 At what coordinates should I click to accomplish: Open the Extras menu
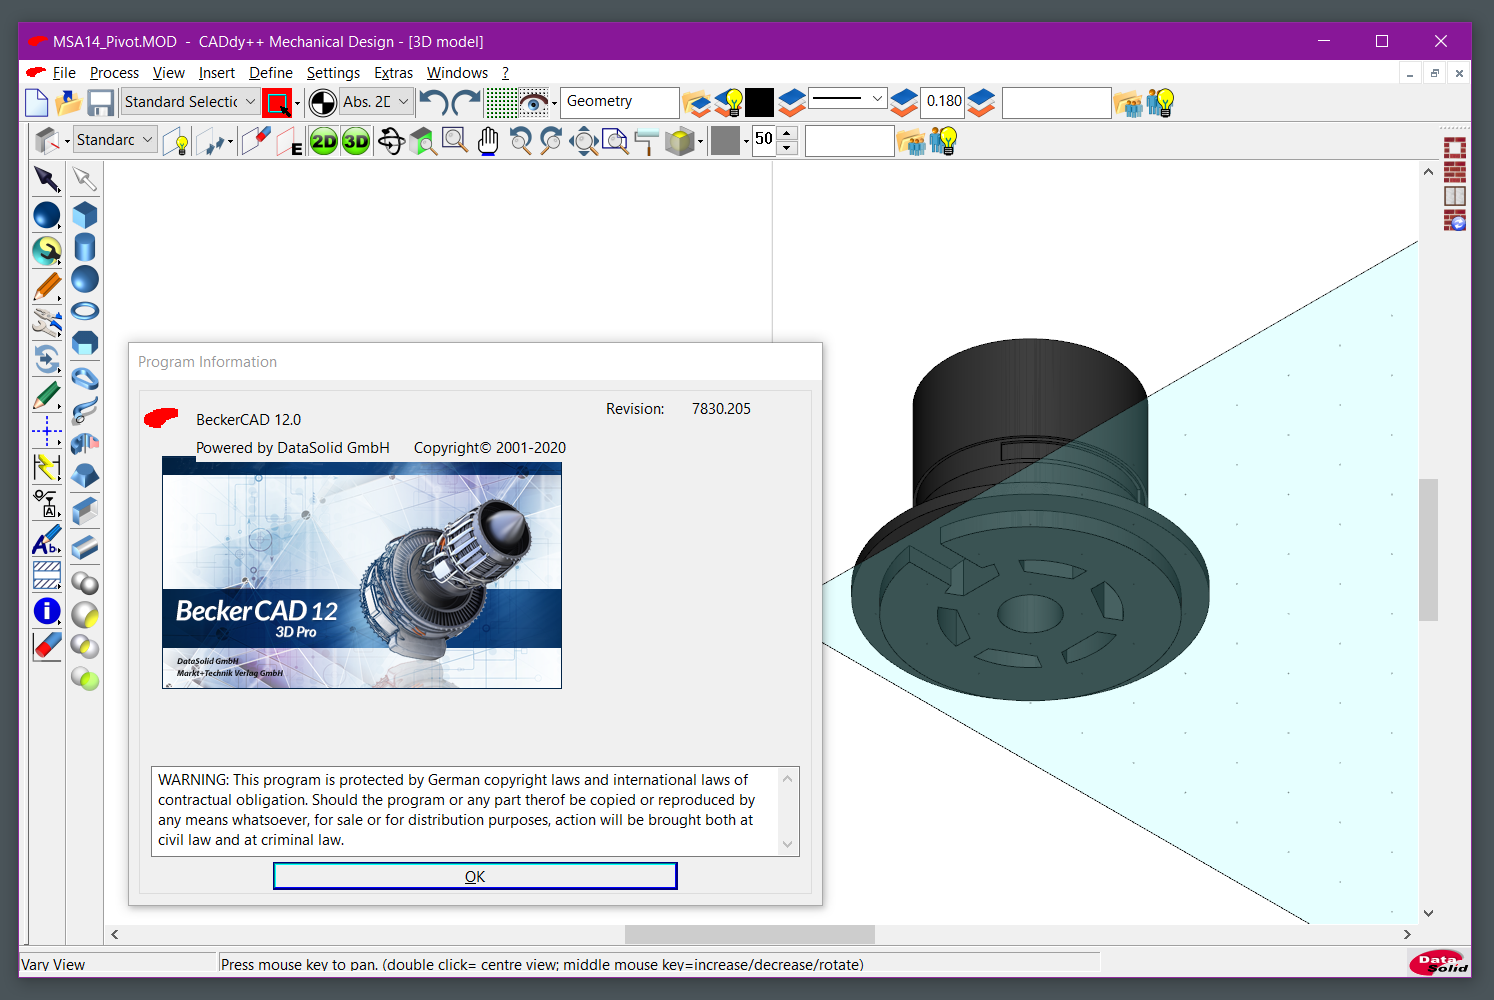click(x=393, y=73)
